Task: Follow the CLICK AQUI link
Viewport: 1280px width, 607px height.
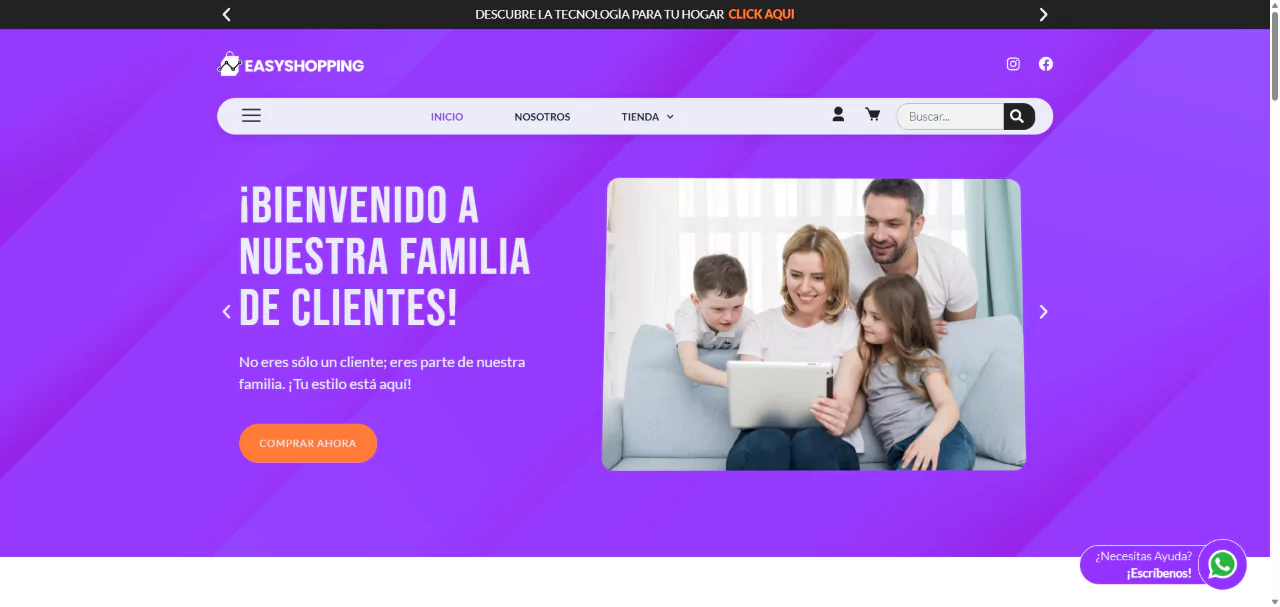Action: click(761, 14)
